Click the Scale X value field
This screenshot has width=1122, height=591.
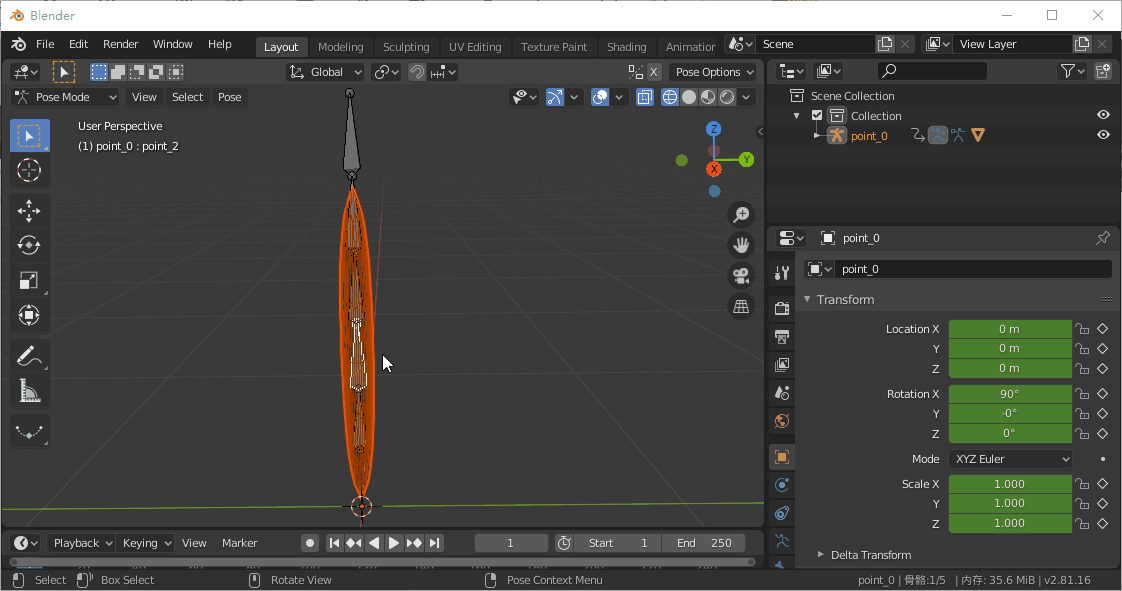click(x=1010, y=484)
